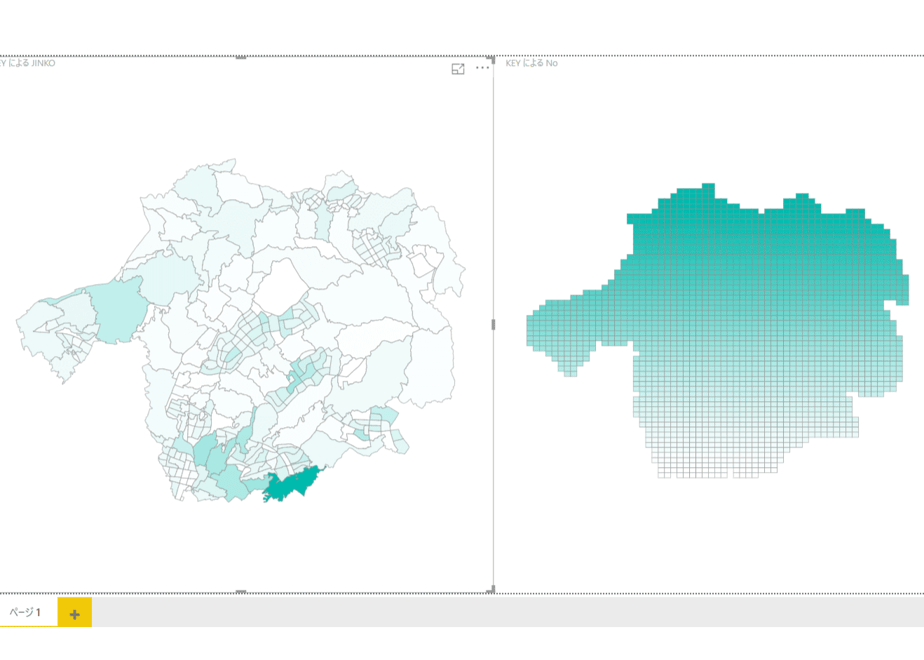Select the ページ1 page tab

point(25,612)
